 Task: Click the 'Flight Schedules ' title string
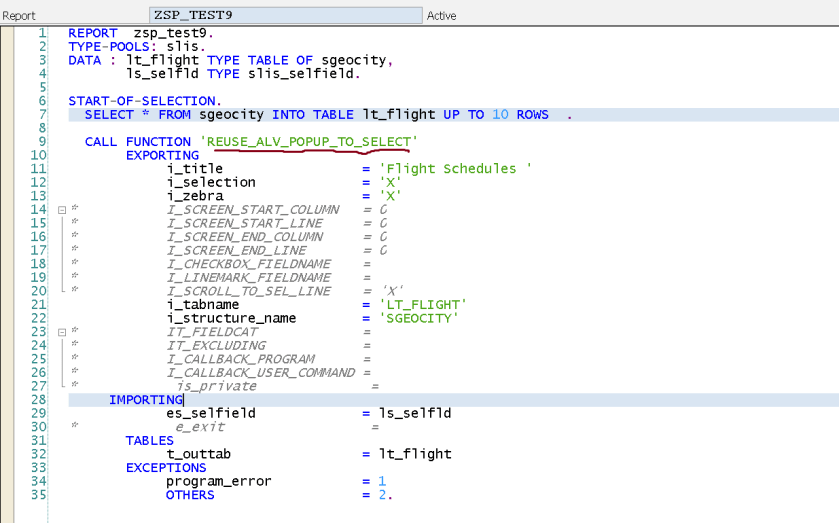click(455, 169)
